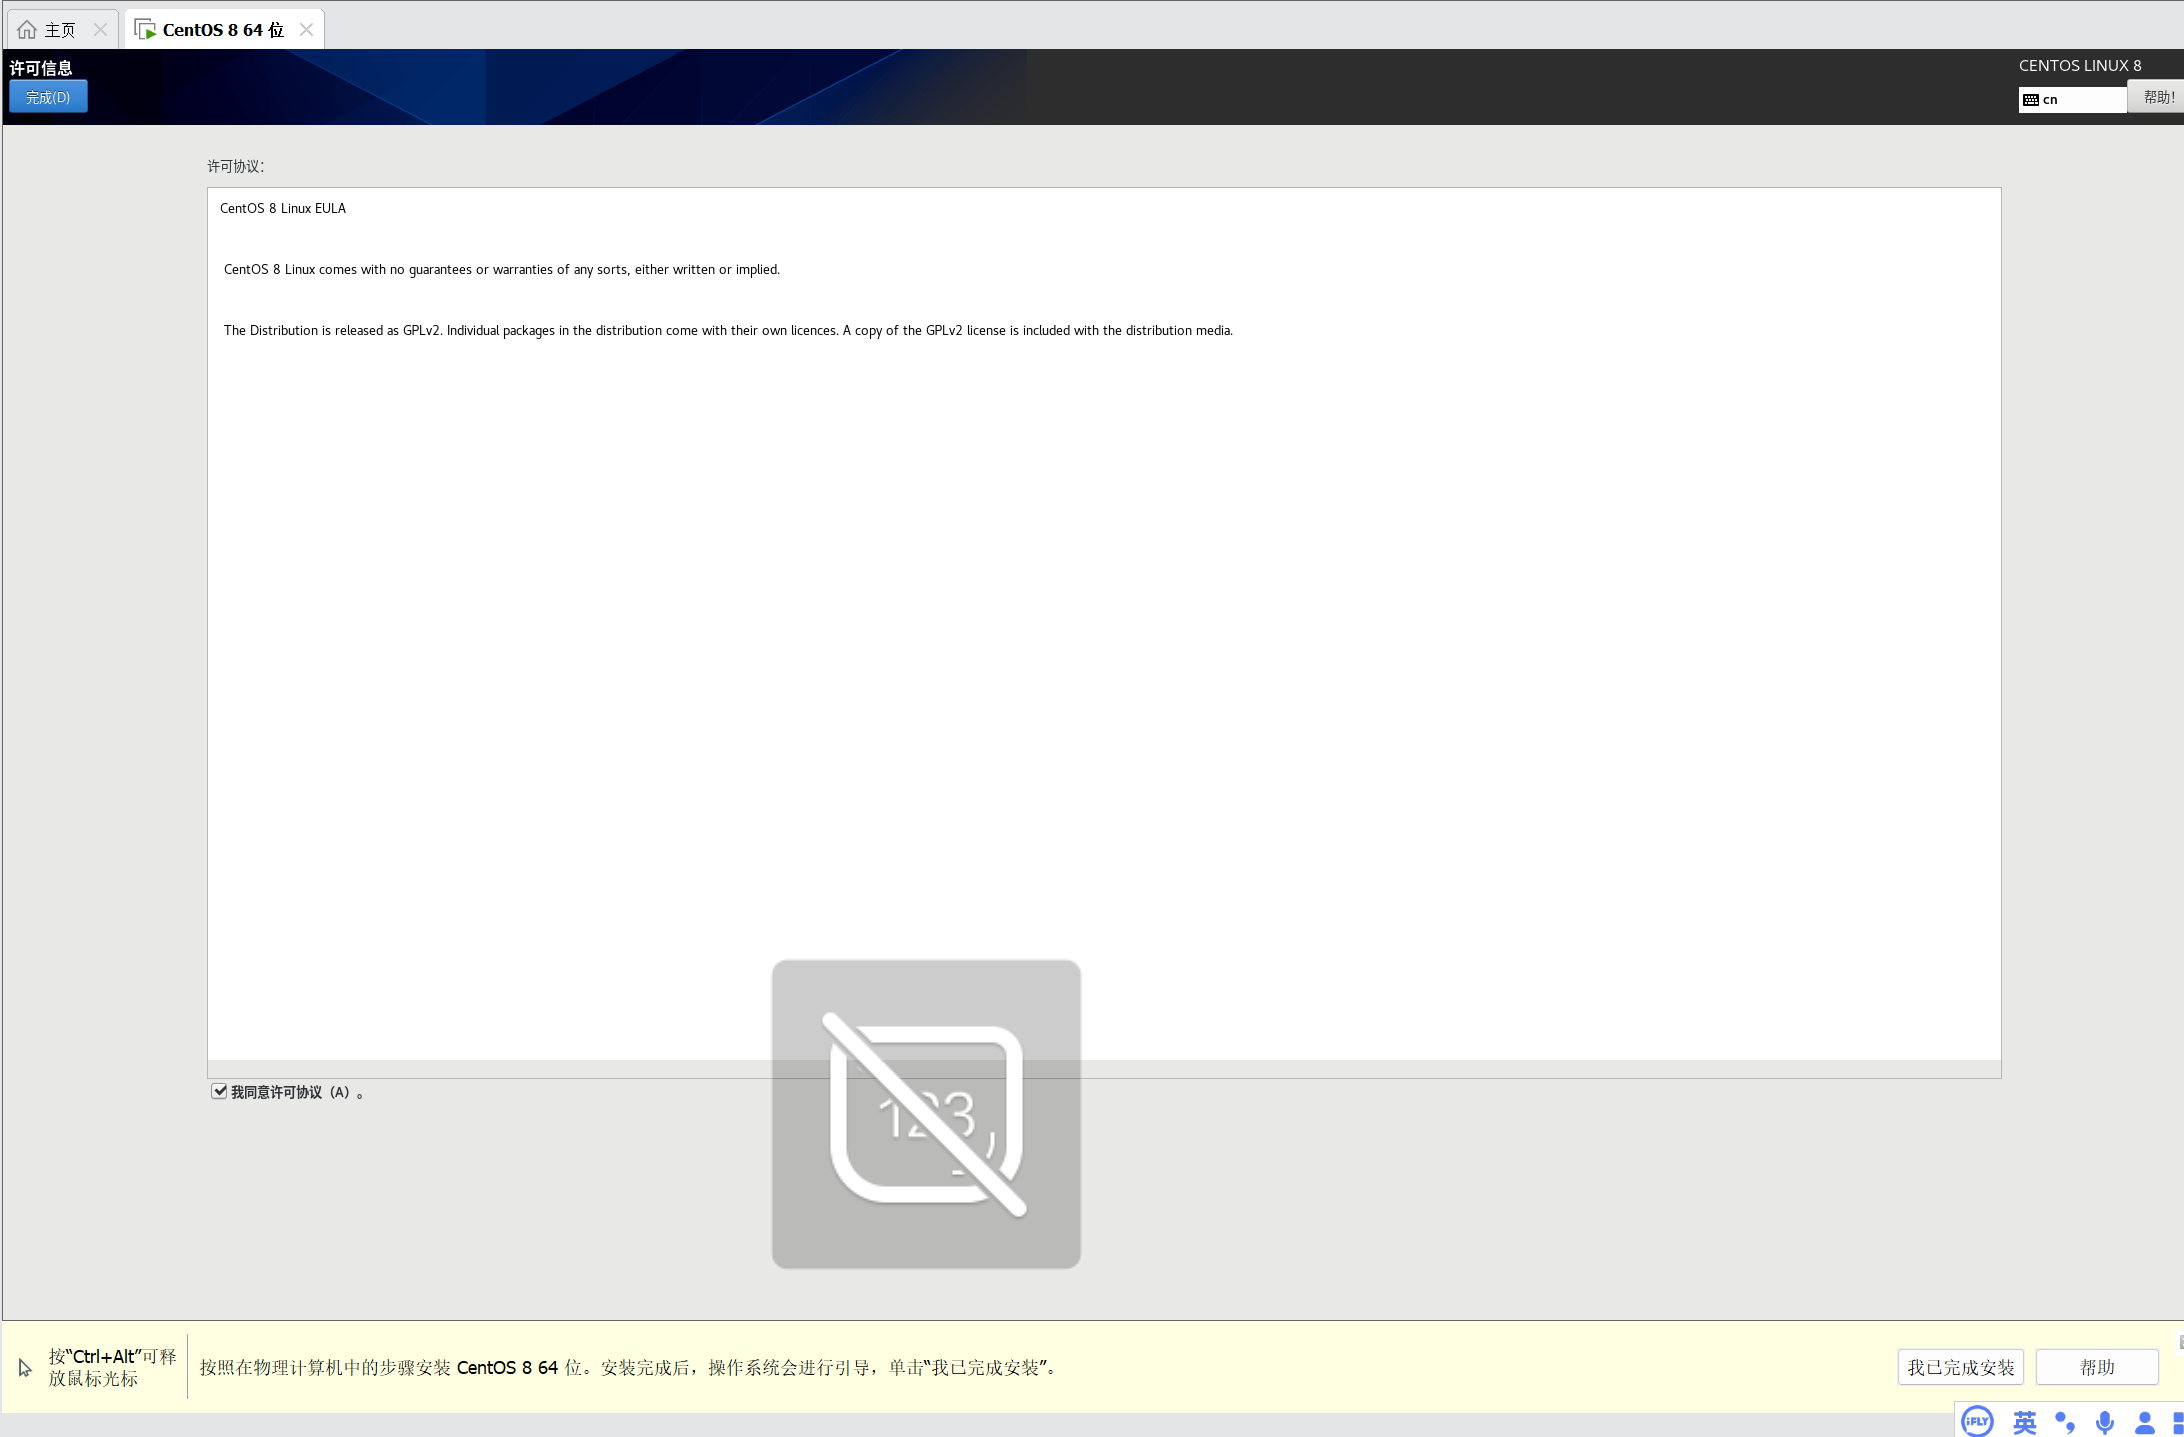Close the CentOS 8 64 位 tab
Image resolution: width=2184 pixels, height=1437 pixels.
pos(306,30)
